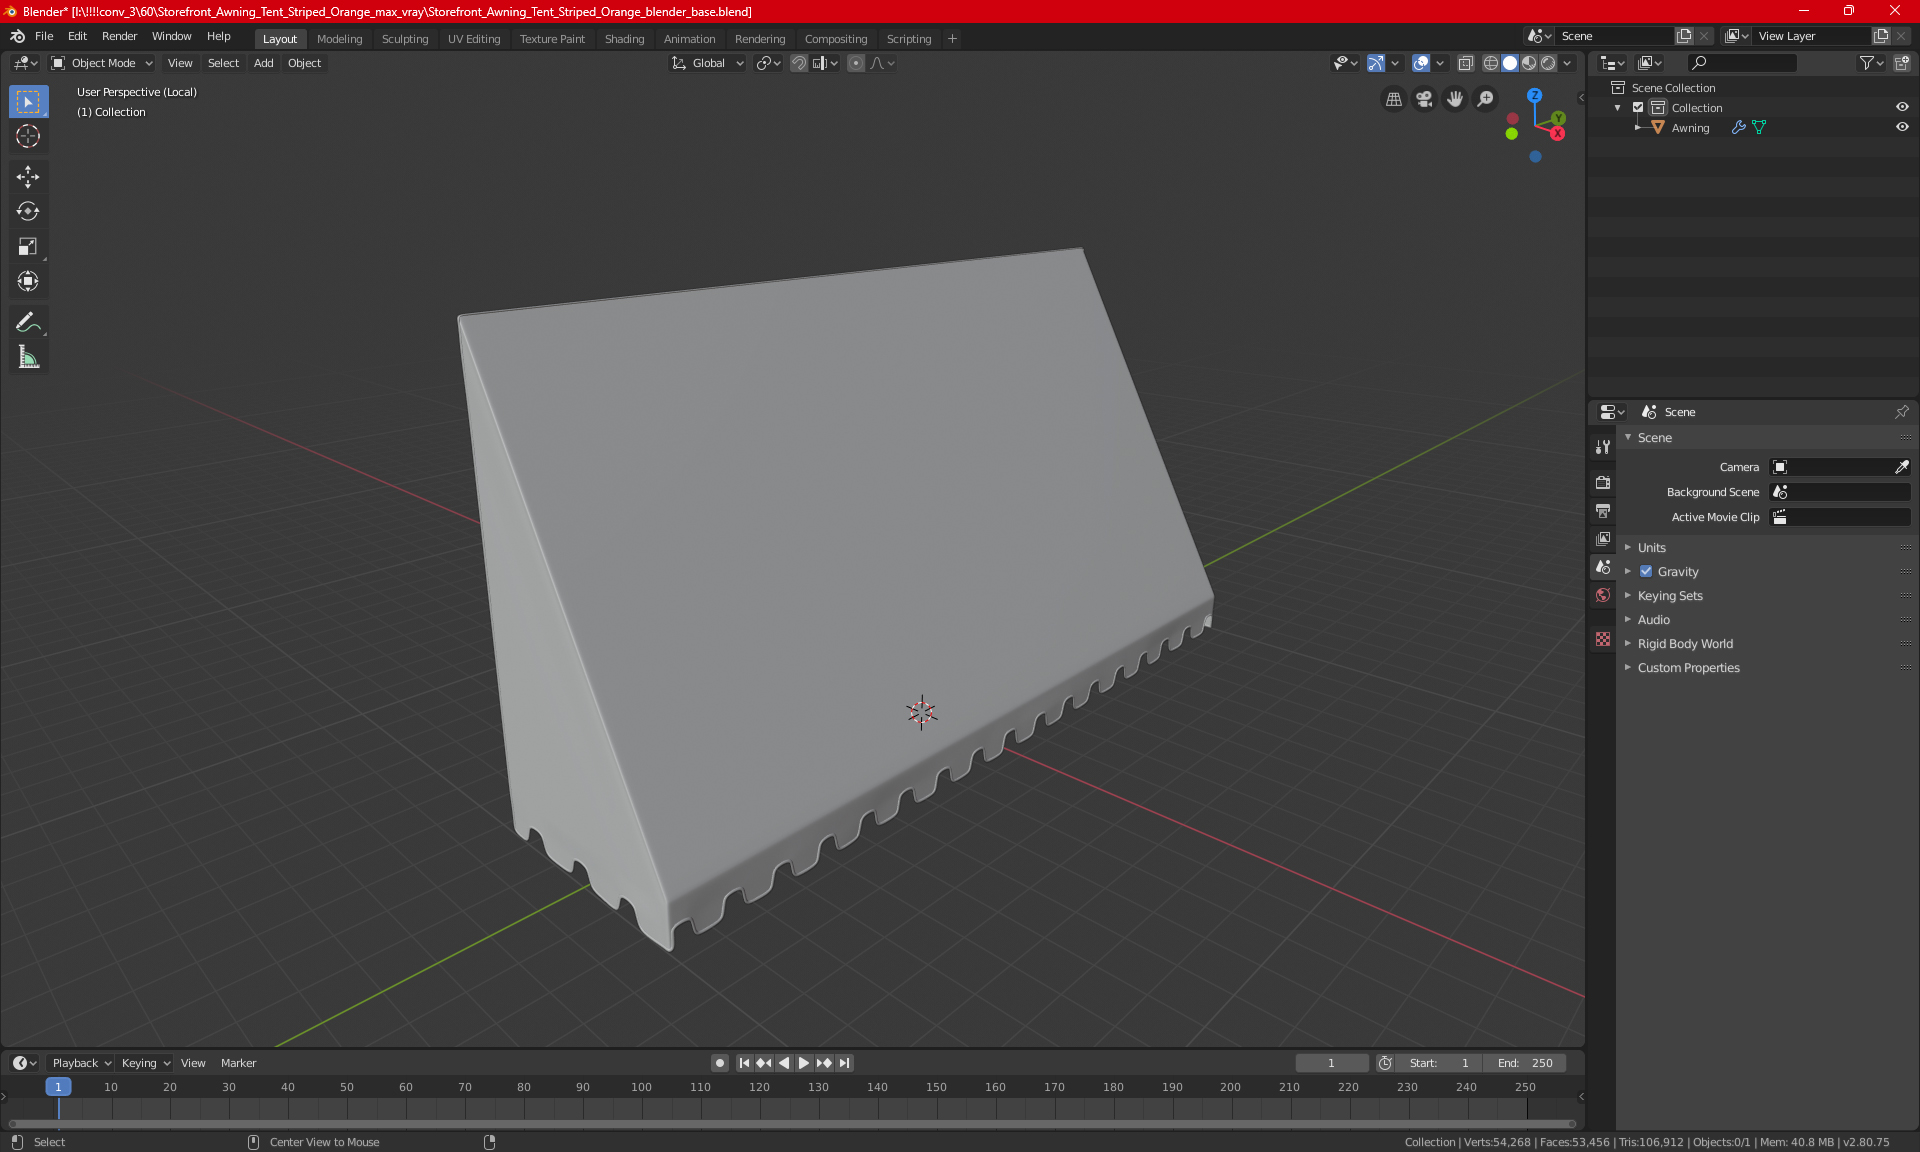
Task: Play the animation forward
Action: 804,1063
